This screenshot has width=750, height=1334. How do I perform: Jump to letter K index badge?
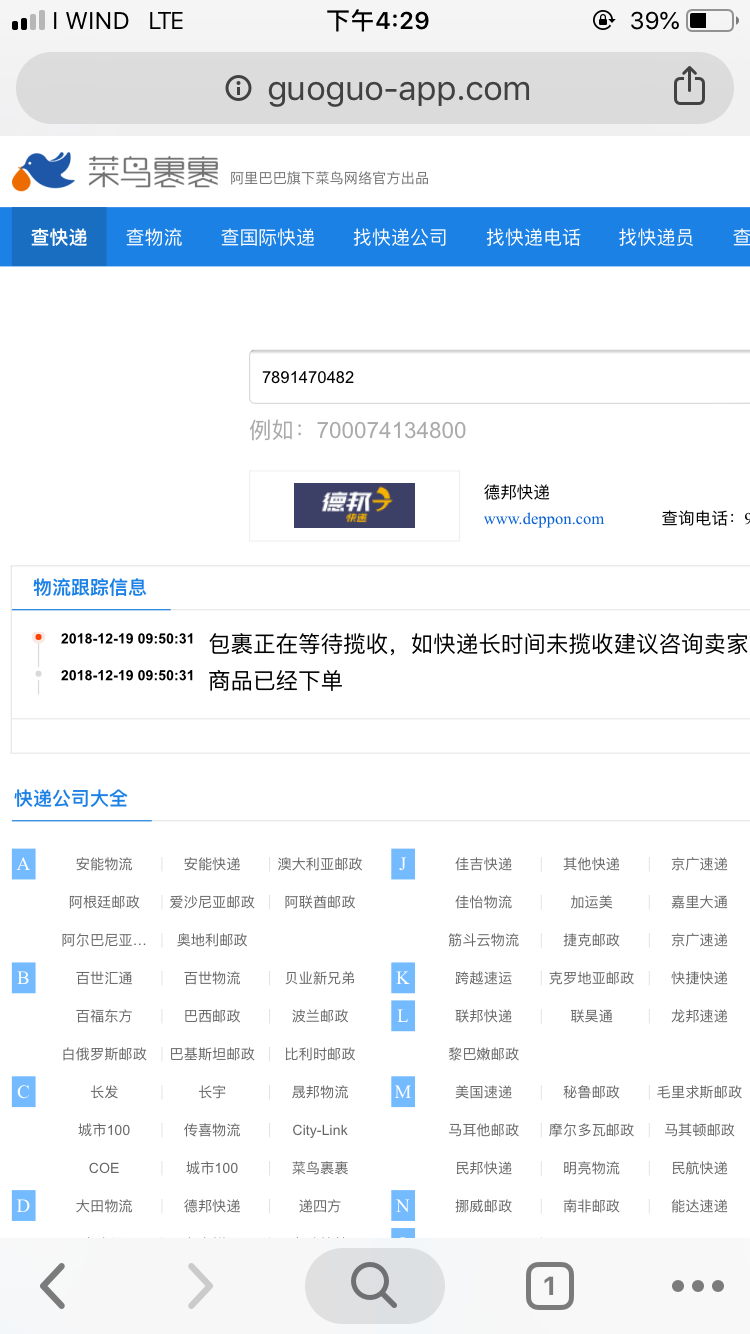[402, 978]
